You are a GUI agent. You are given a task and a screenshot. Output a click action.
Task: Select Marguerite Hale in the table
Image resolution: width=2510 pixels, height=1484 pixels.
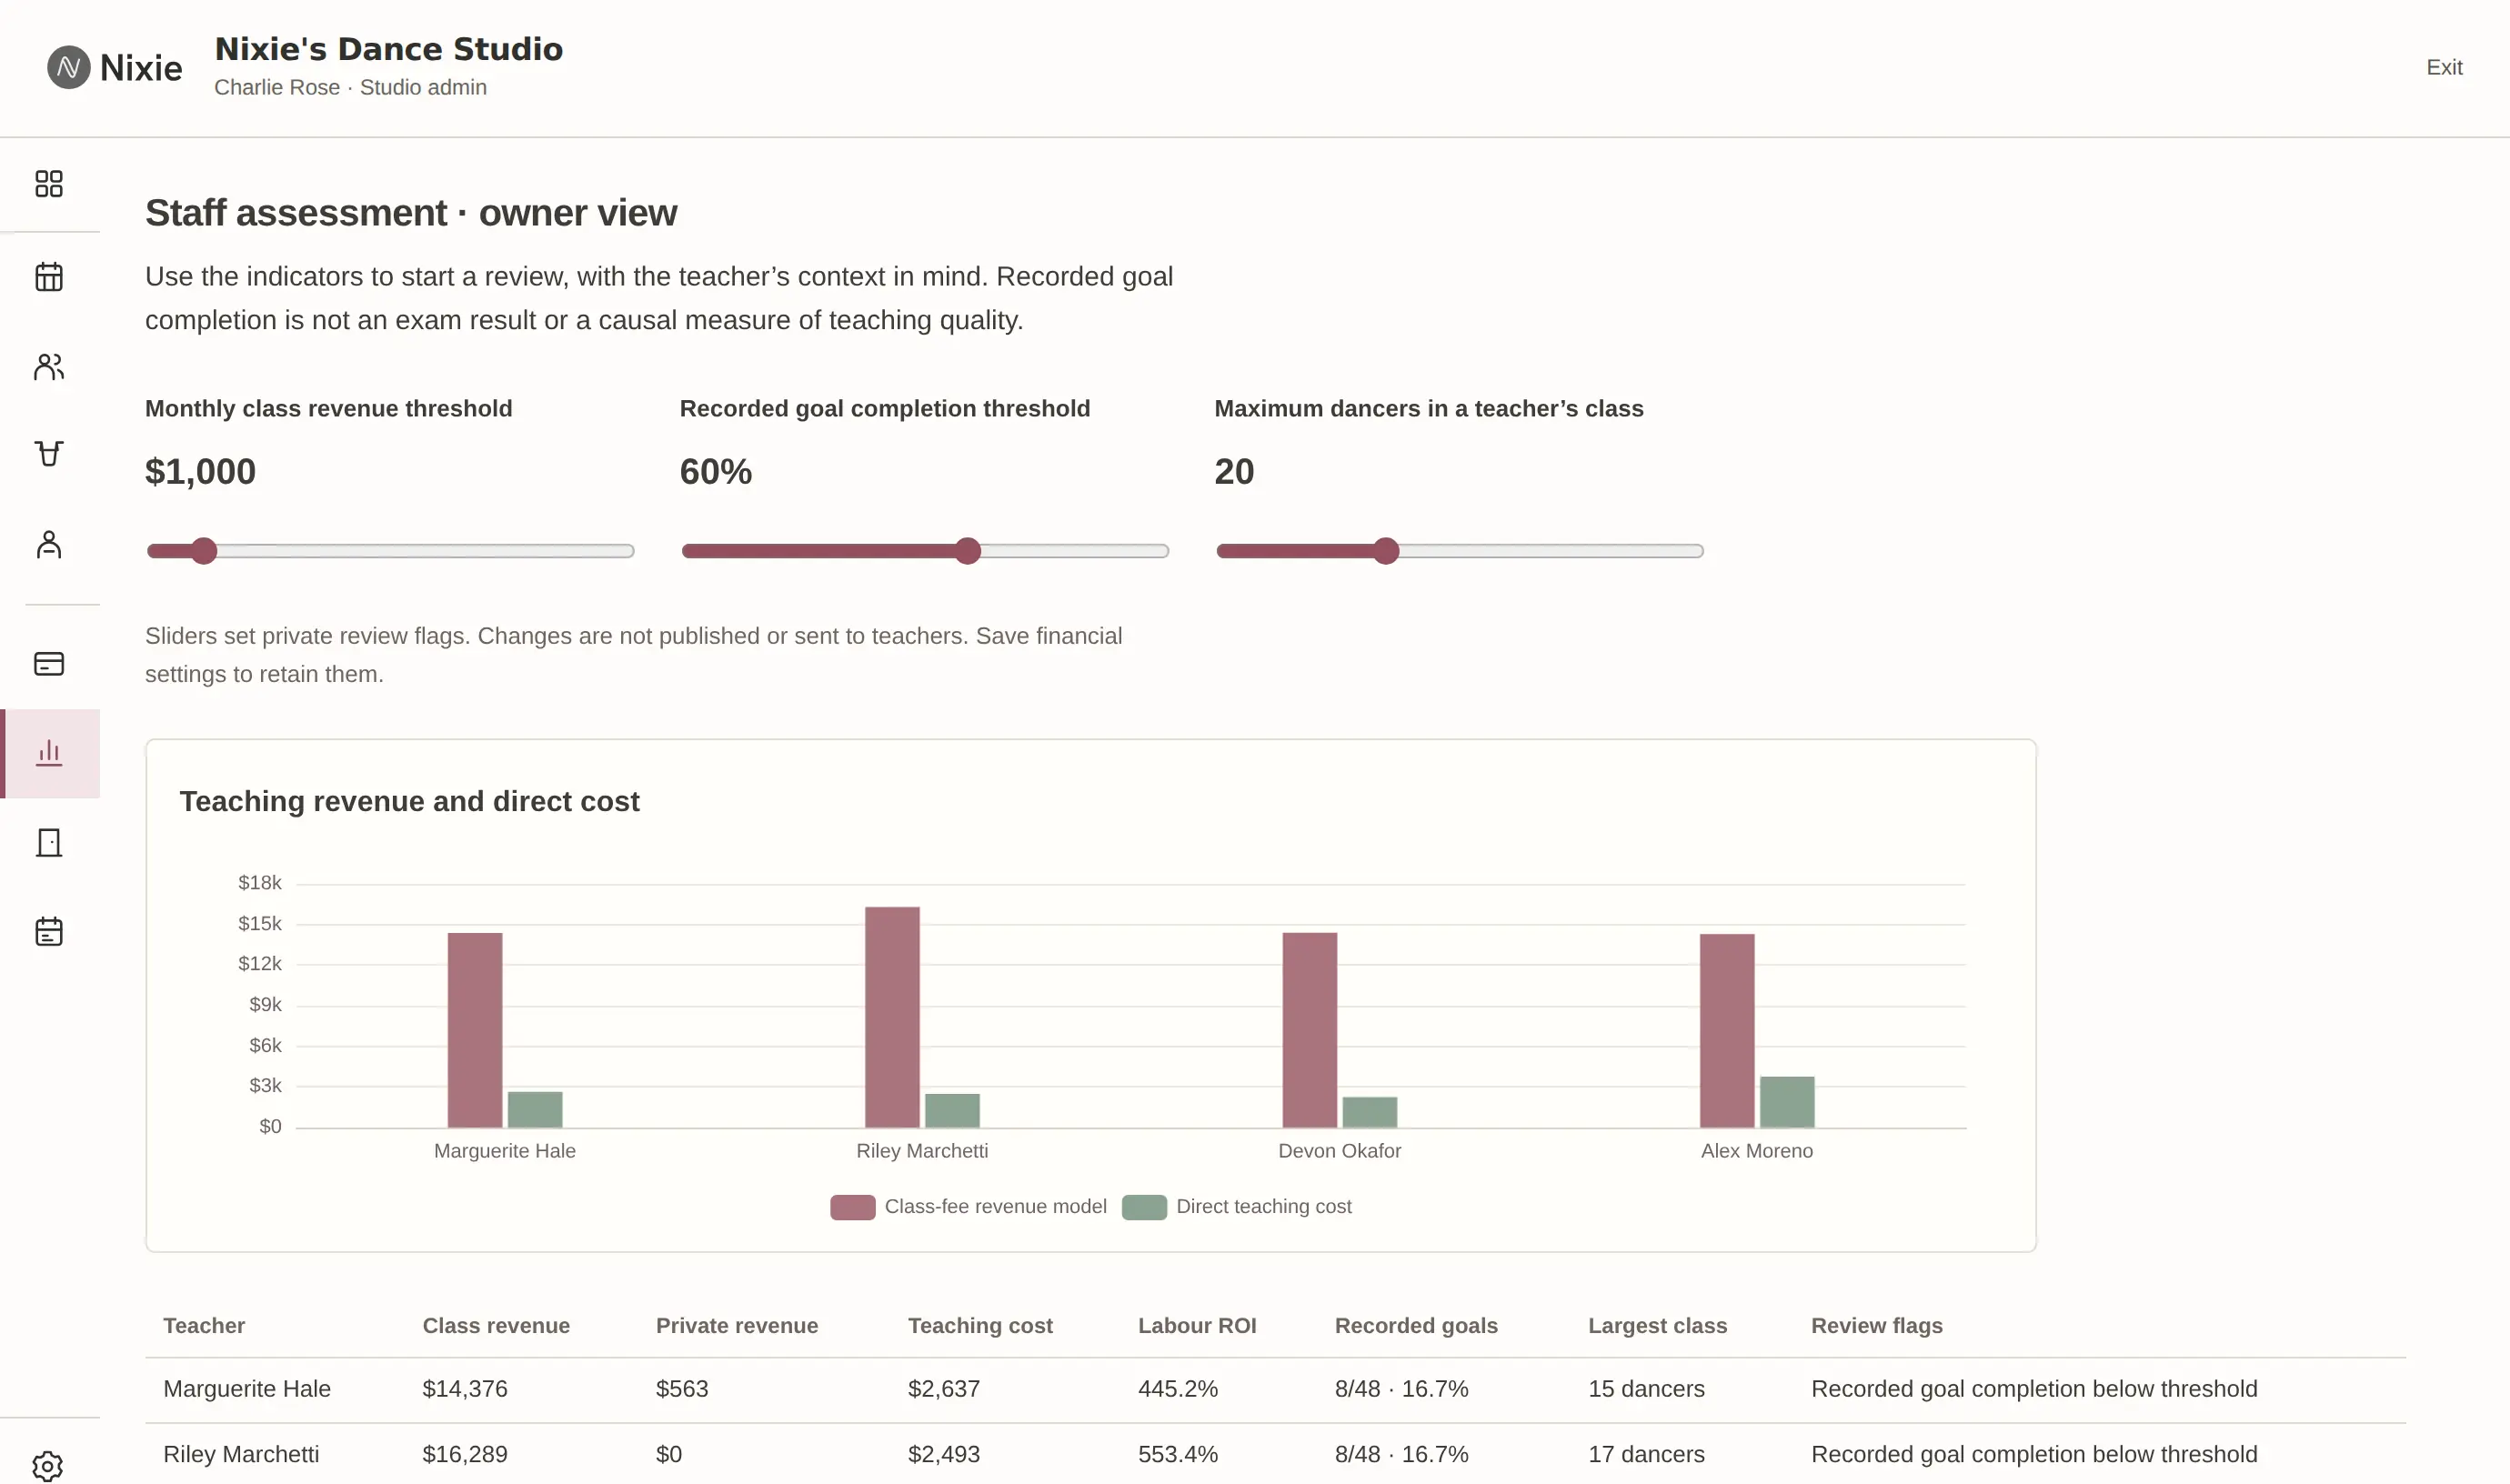coord(247,1389)
